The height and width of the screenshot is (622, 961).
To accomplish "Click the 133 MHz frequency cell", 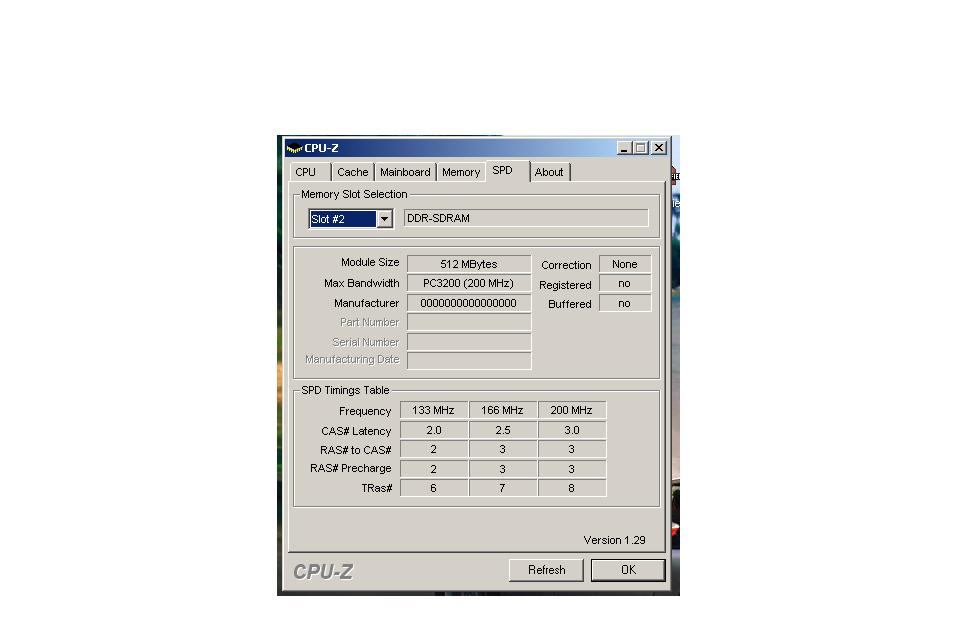I will [x=433, y=410].
